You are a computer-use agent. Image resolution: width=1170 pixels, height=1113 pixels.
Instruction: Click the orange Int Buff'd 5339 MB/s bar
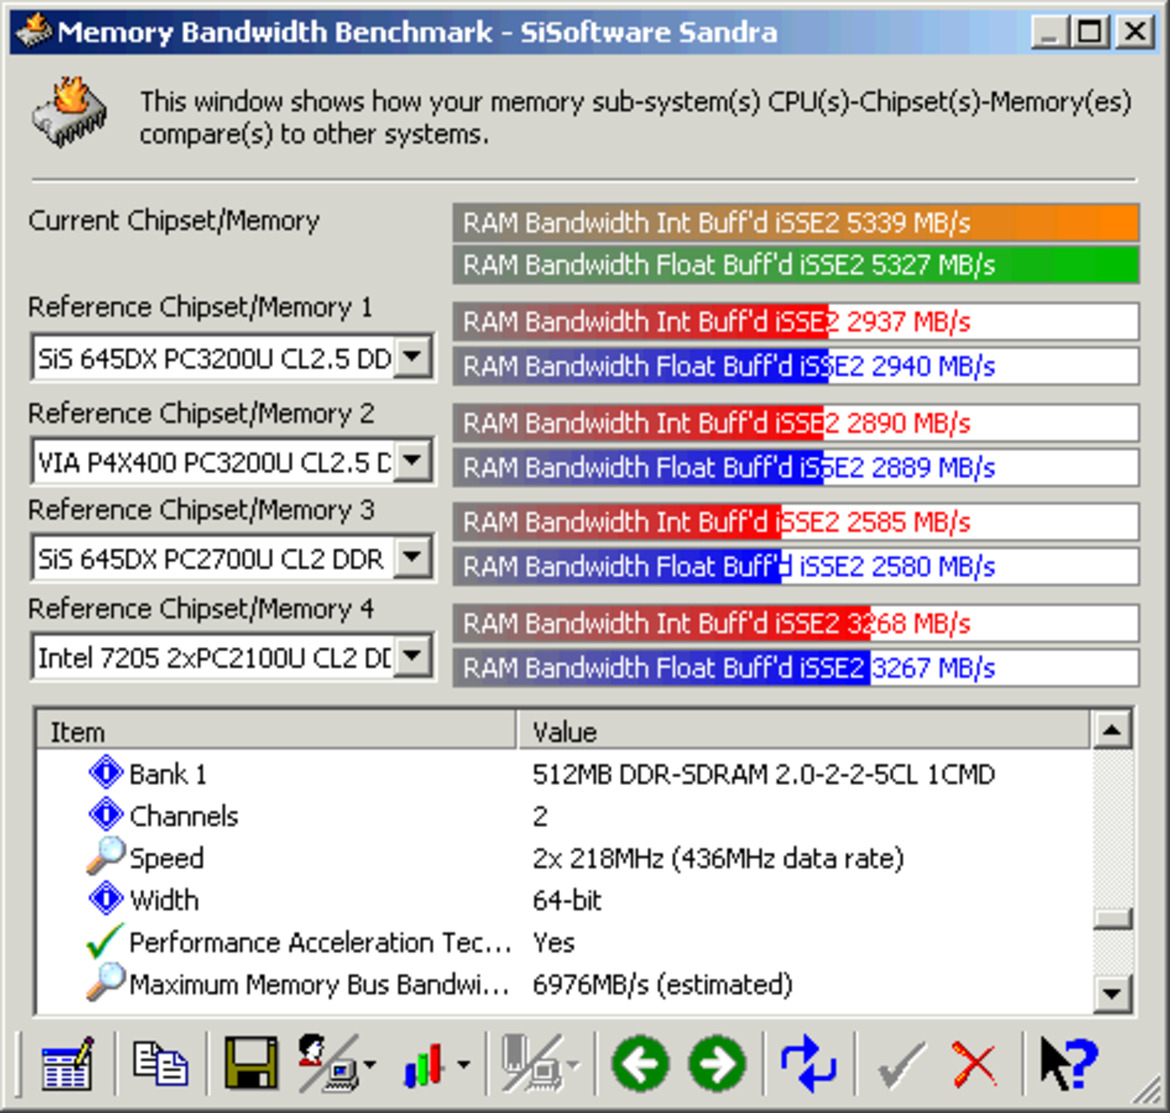coord(795,222)
